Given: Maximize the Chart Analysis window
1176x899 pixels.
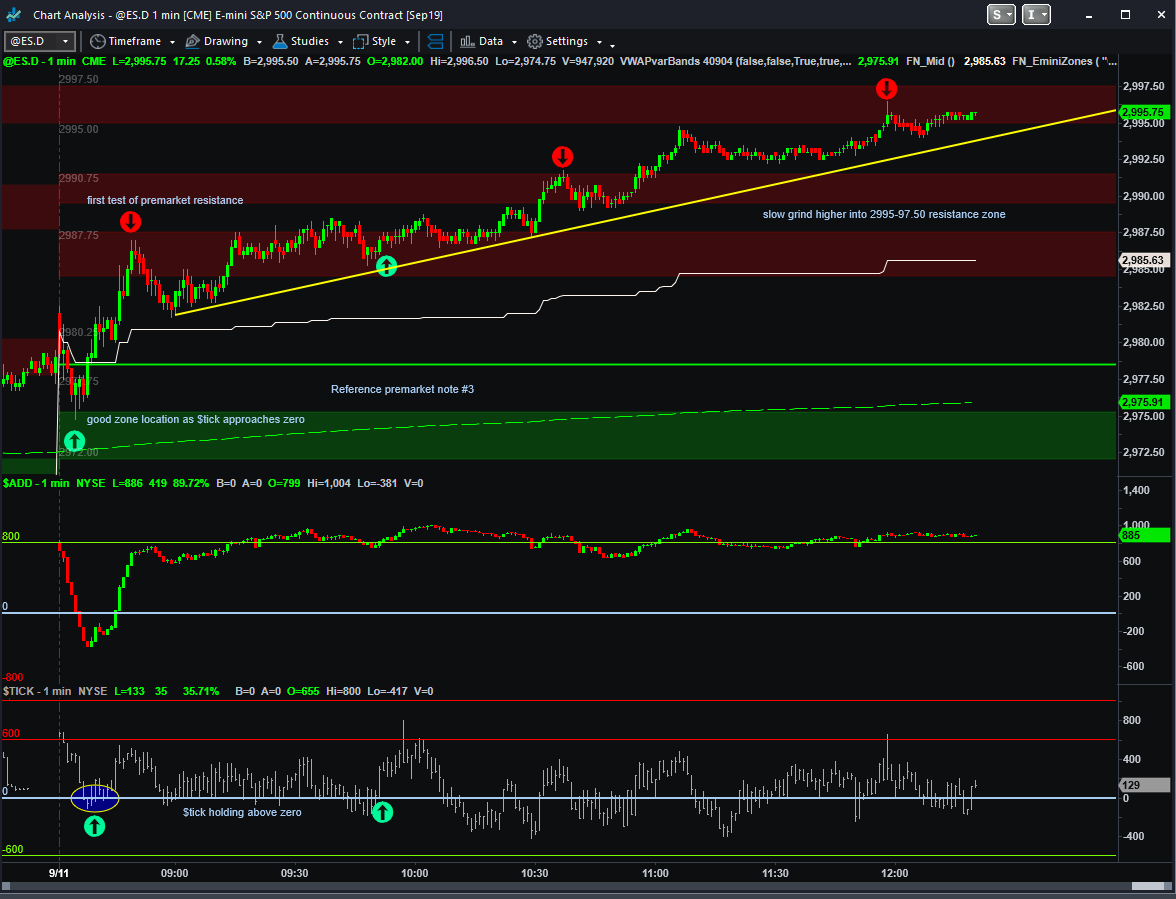Looking at the screenshot, I should (x=1125, y=14).
